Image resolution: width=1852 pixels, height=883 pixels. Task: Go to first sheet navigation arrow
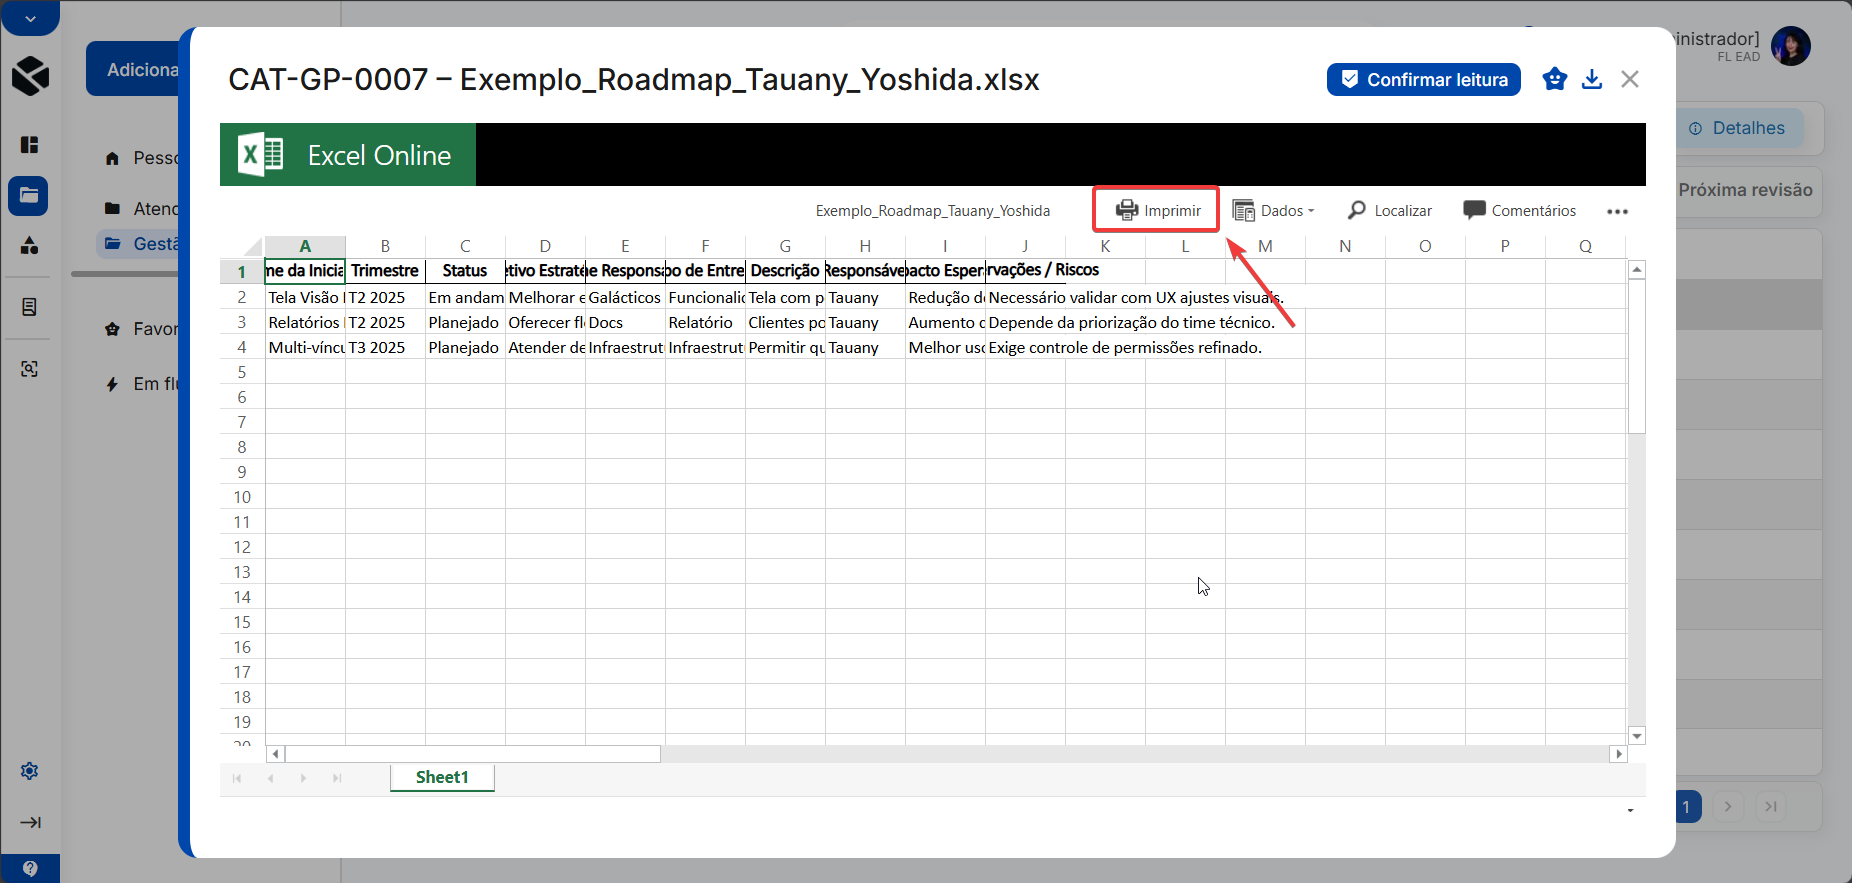(237, 778)
